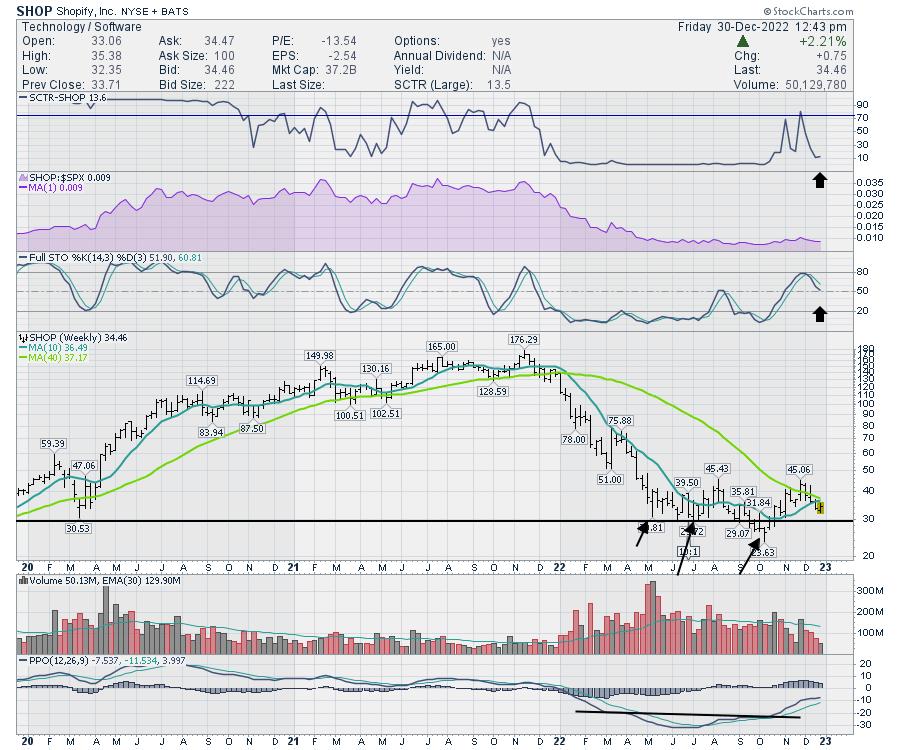This screenshot has height=750, width=900.
Task: Click the black arrow in the Full STO panel
Action: point(819,314)
